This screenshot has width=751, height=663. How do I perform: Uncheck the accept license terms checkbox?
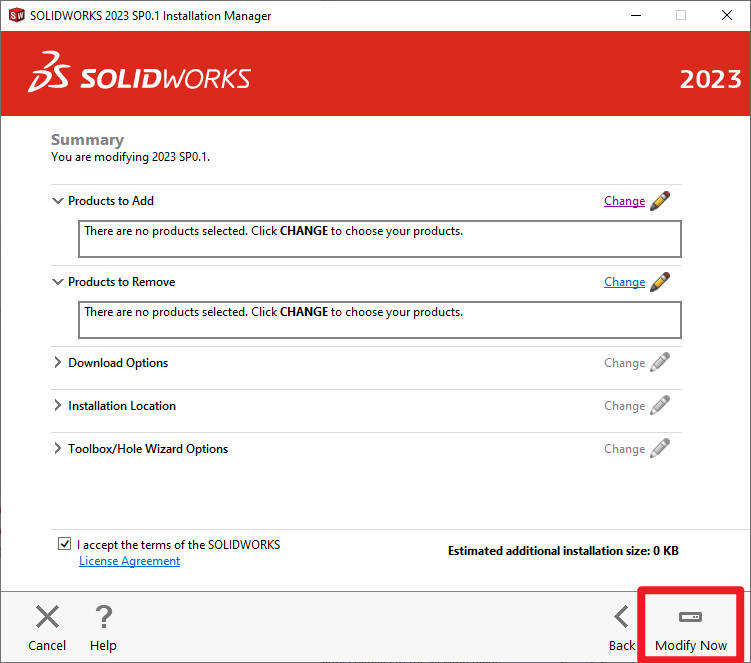pos(65,545)
